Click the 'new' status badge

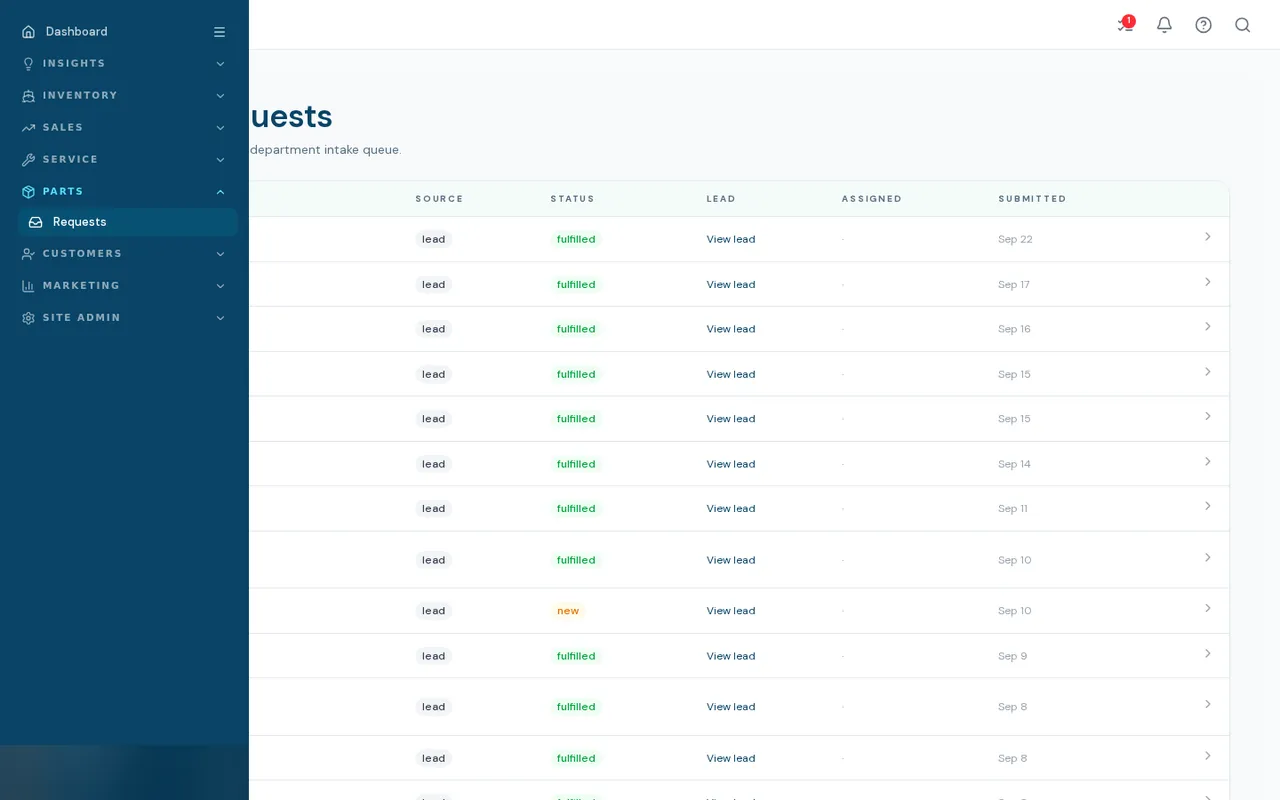coord(568,611)
